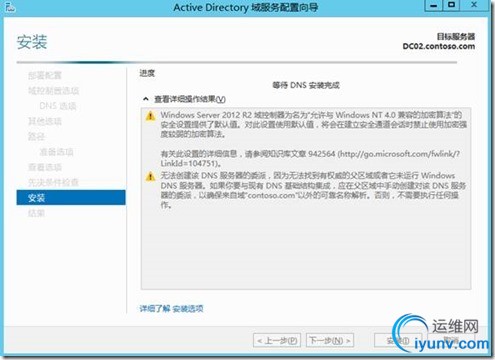
Task: Click the warning icon beside Windows Server 2012 R2 message
Action: click(x=151, y=116)
